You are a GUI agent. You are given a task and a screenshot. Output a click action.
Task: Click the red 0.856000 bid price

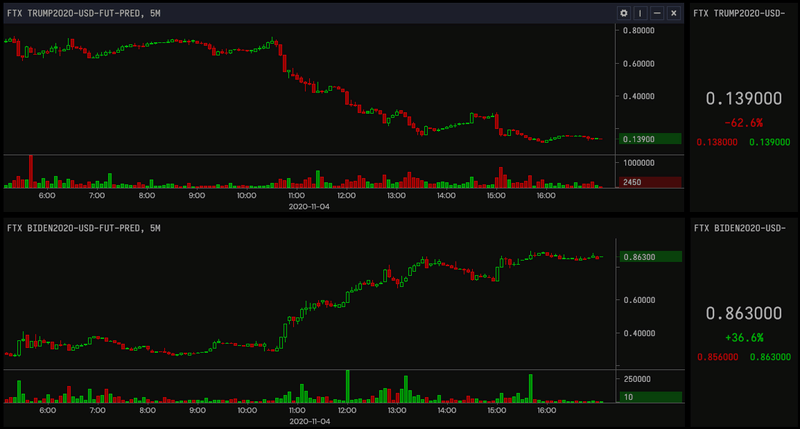(717, 357)
